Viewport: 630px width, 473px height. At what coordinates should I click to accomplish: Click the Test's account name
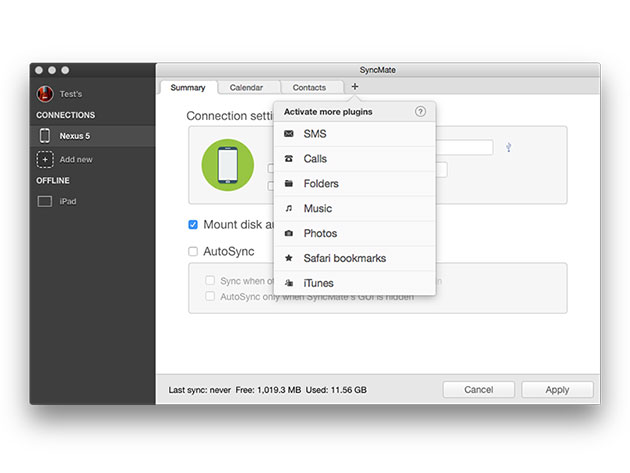pos(71,94)
